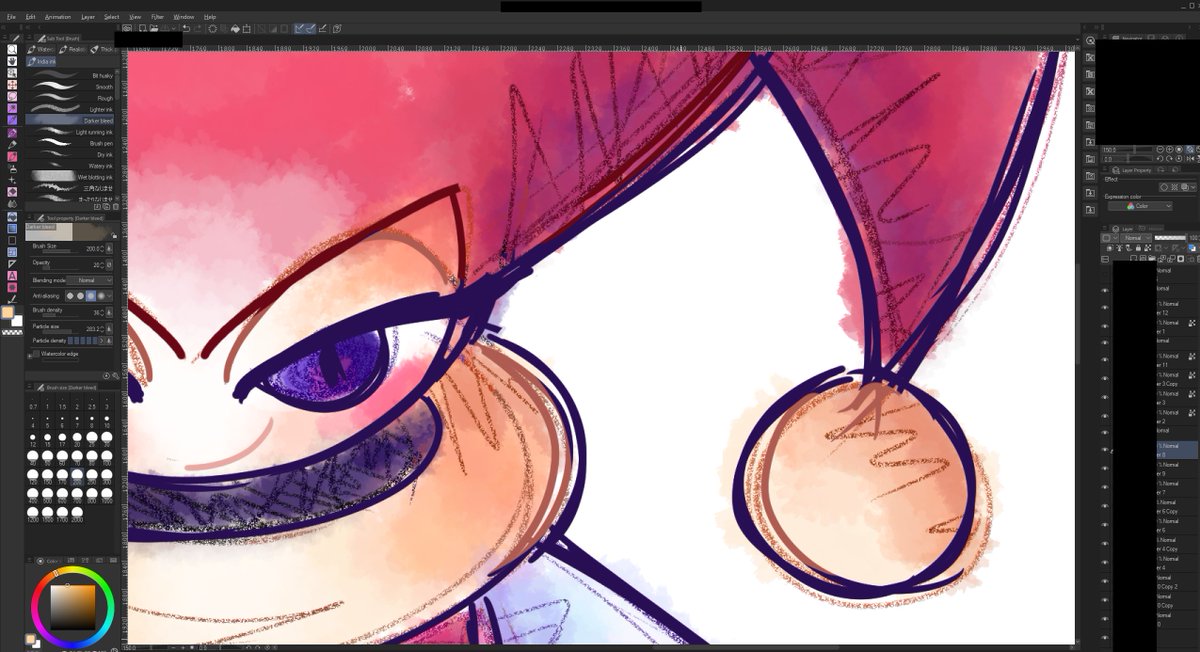Open the Blending mode dropdown in Tool property
The height and width of the screenshot is (652, 1200).
[x=89, y=280]
